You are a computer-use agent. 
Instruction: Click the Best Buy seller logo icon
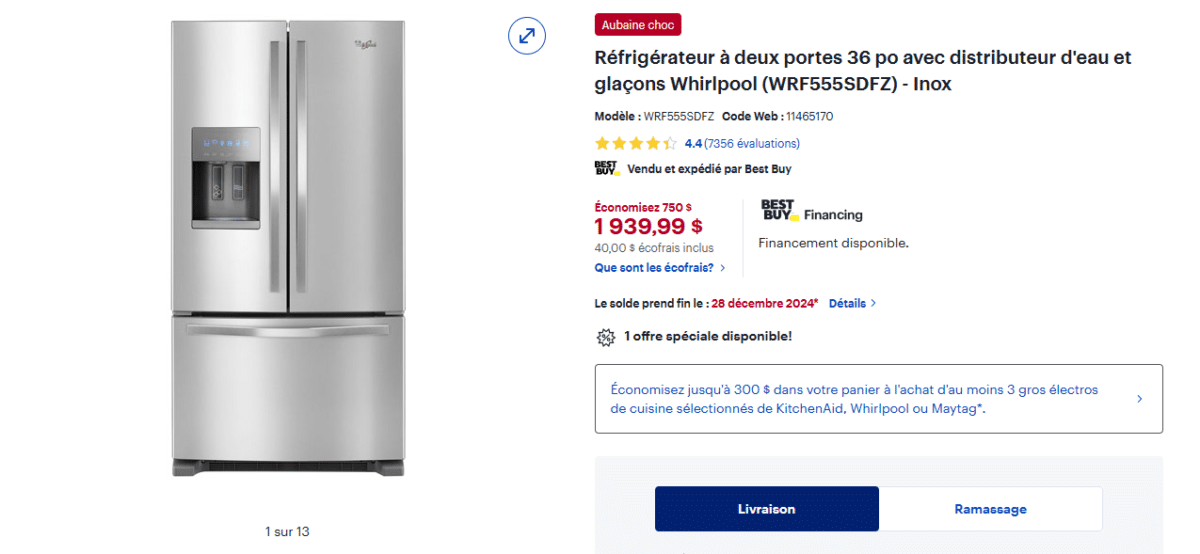click(x=606, y=169)
